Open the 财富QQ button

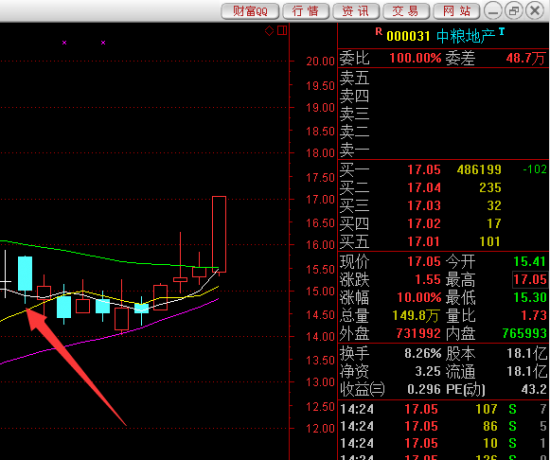tap(250, 11)
